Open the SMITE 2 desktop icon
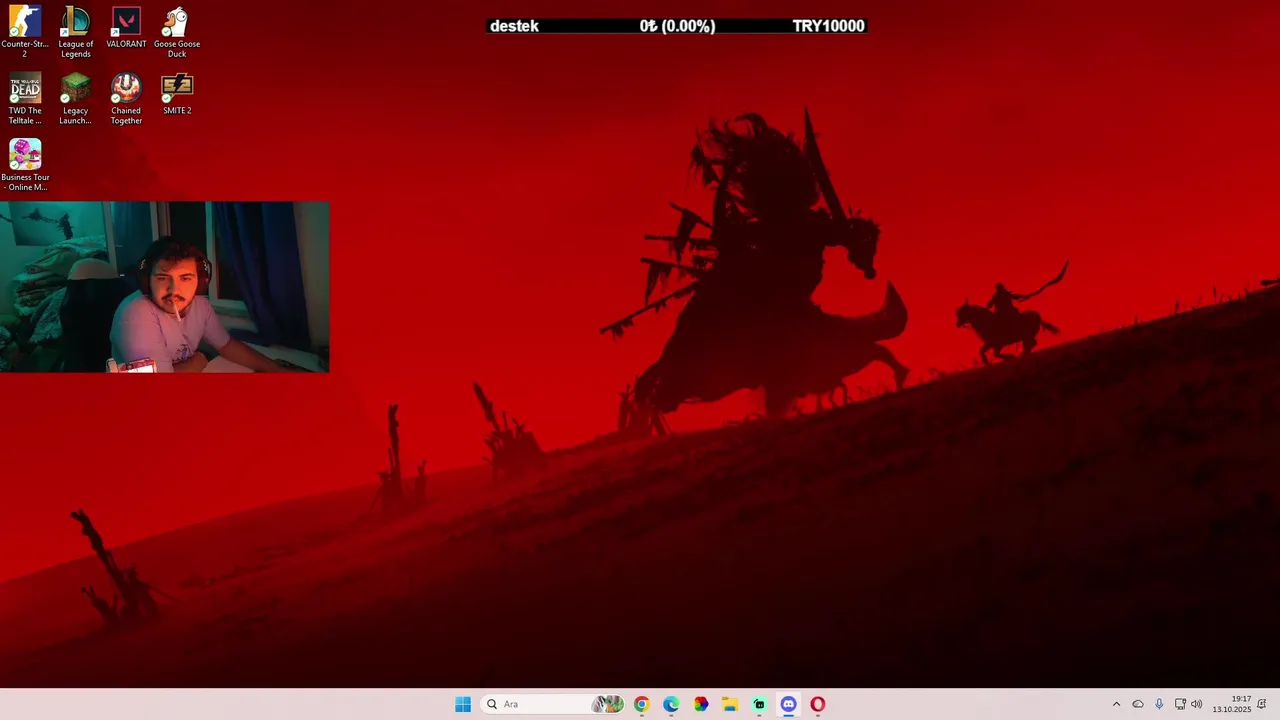The width and height of the screenshot is (1280, 720). [177, 94]
